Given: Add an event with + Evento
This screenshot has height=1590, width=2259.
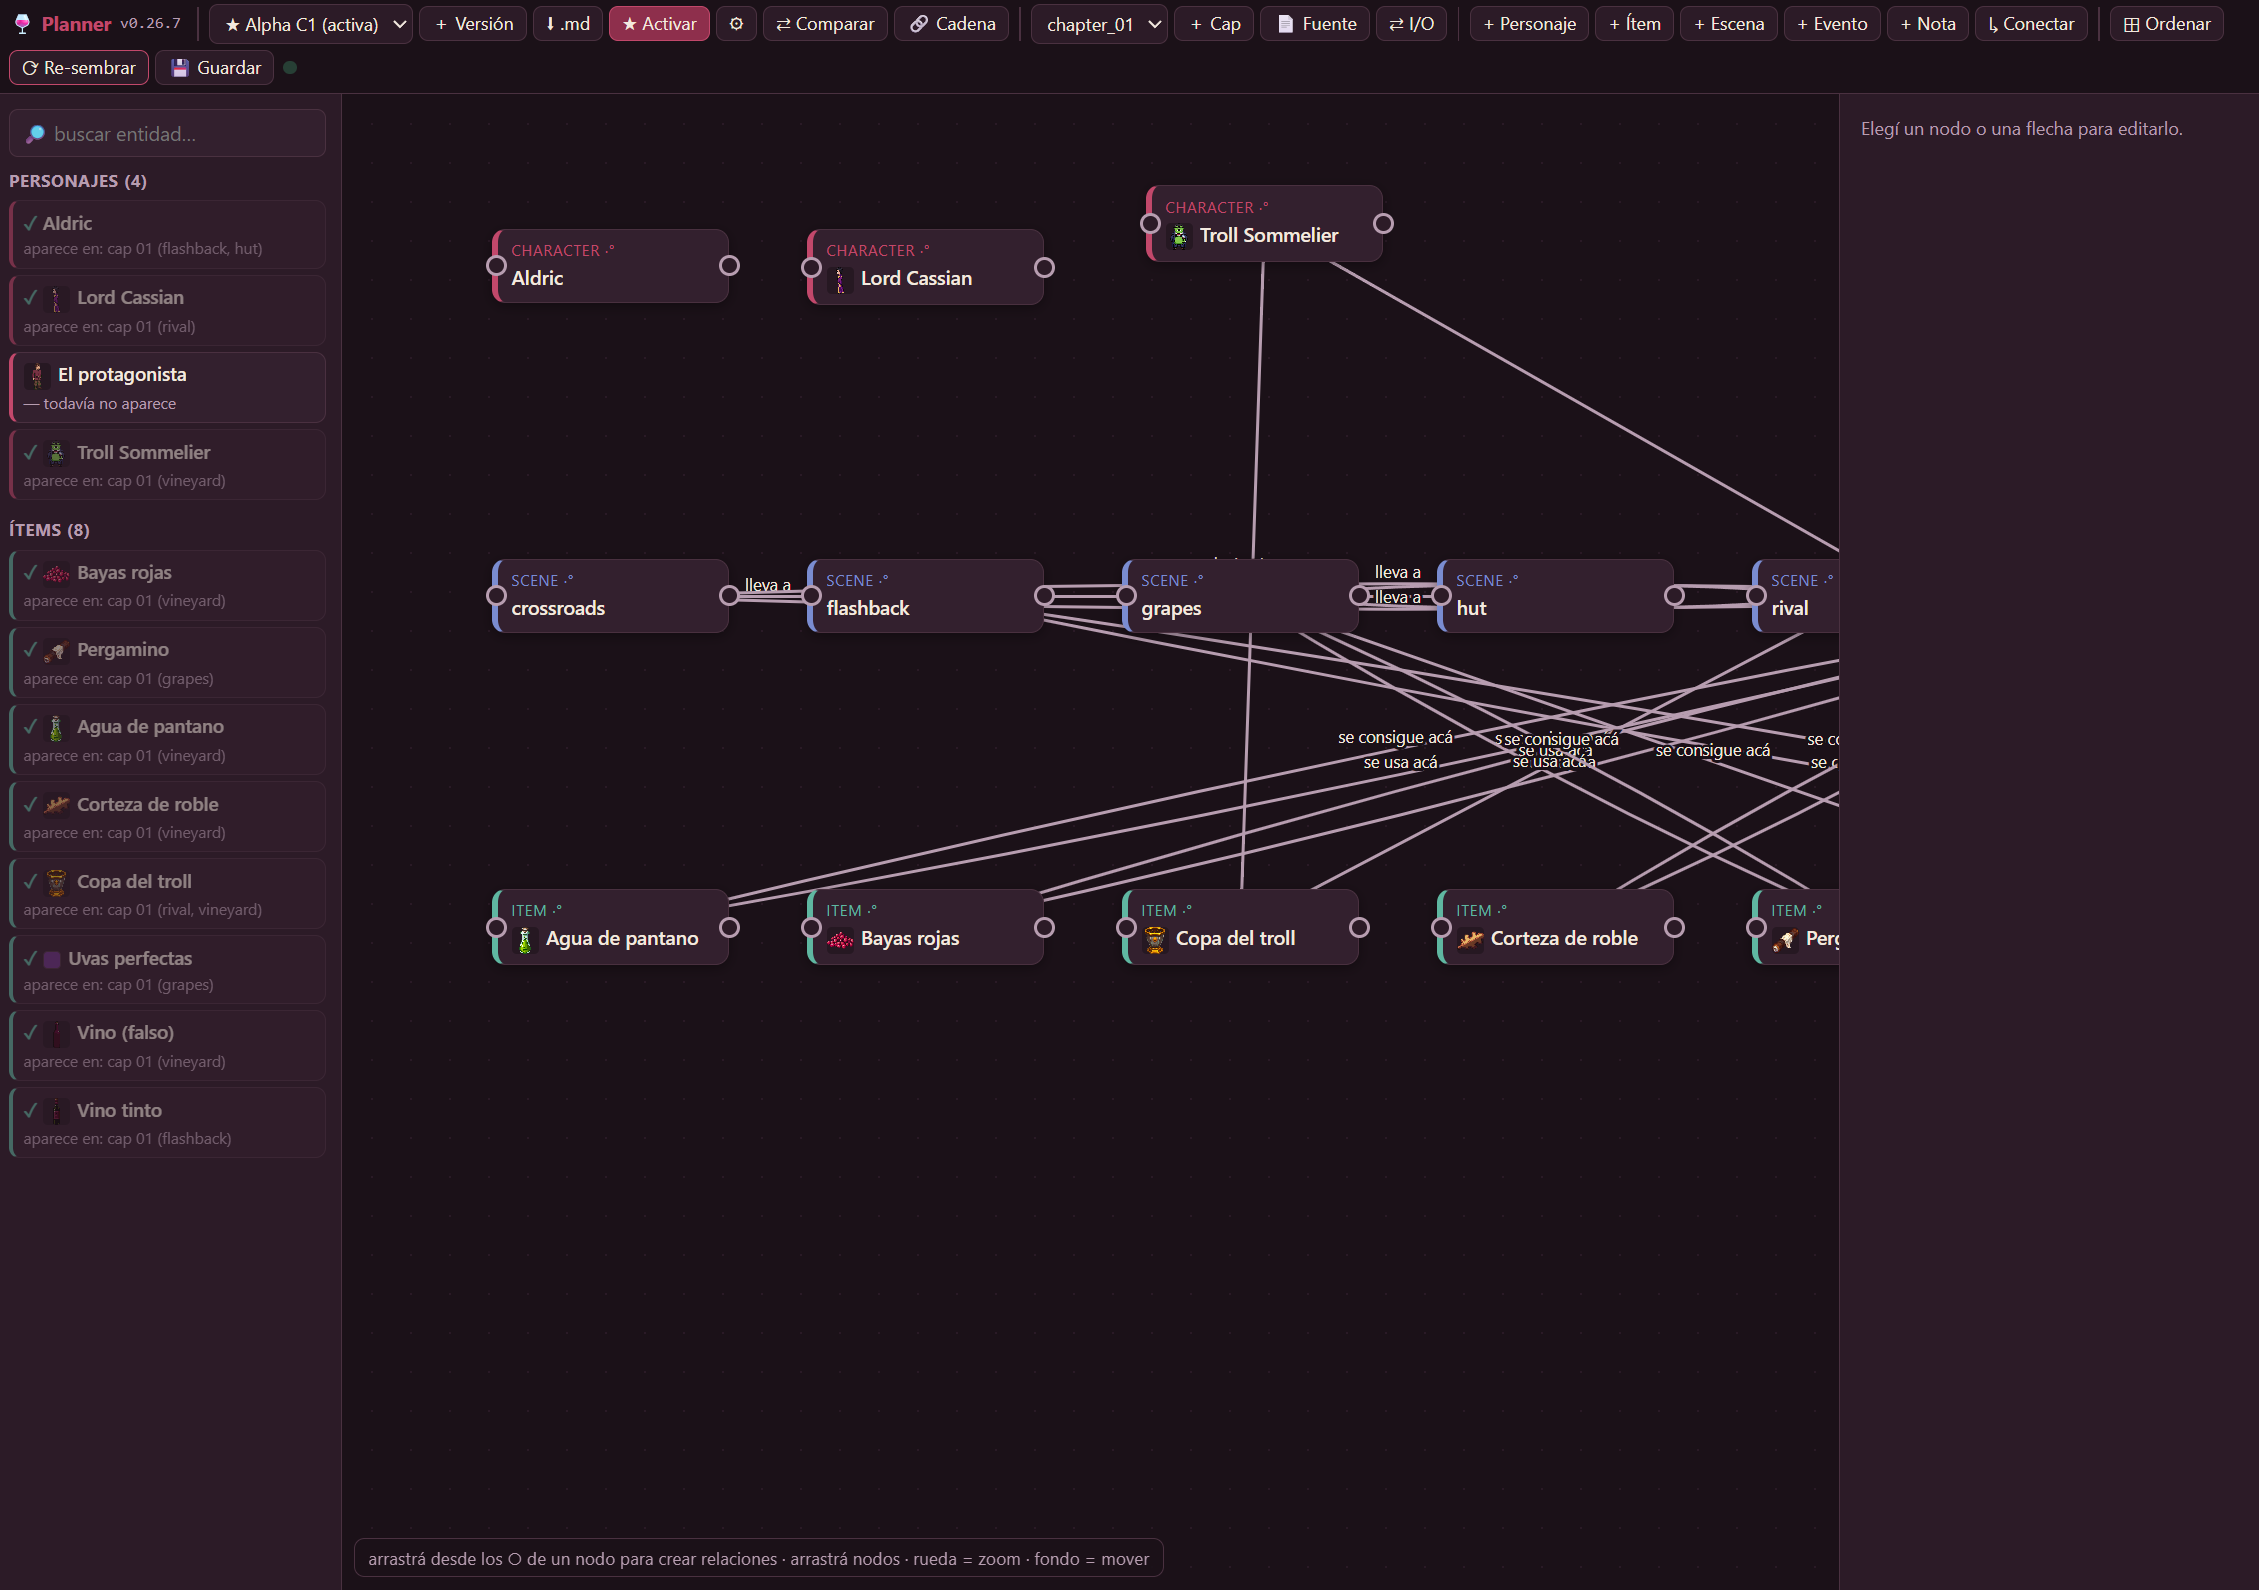Looking at the screenshot, I should point(1832,24).
